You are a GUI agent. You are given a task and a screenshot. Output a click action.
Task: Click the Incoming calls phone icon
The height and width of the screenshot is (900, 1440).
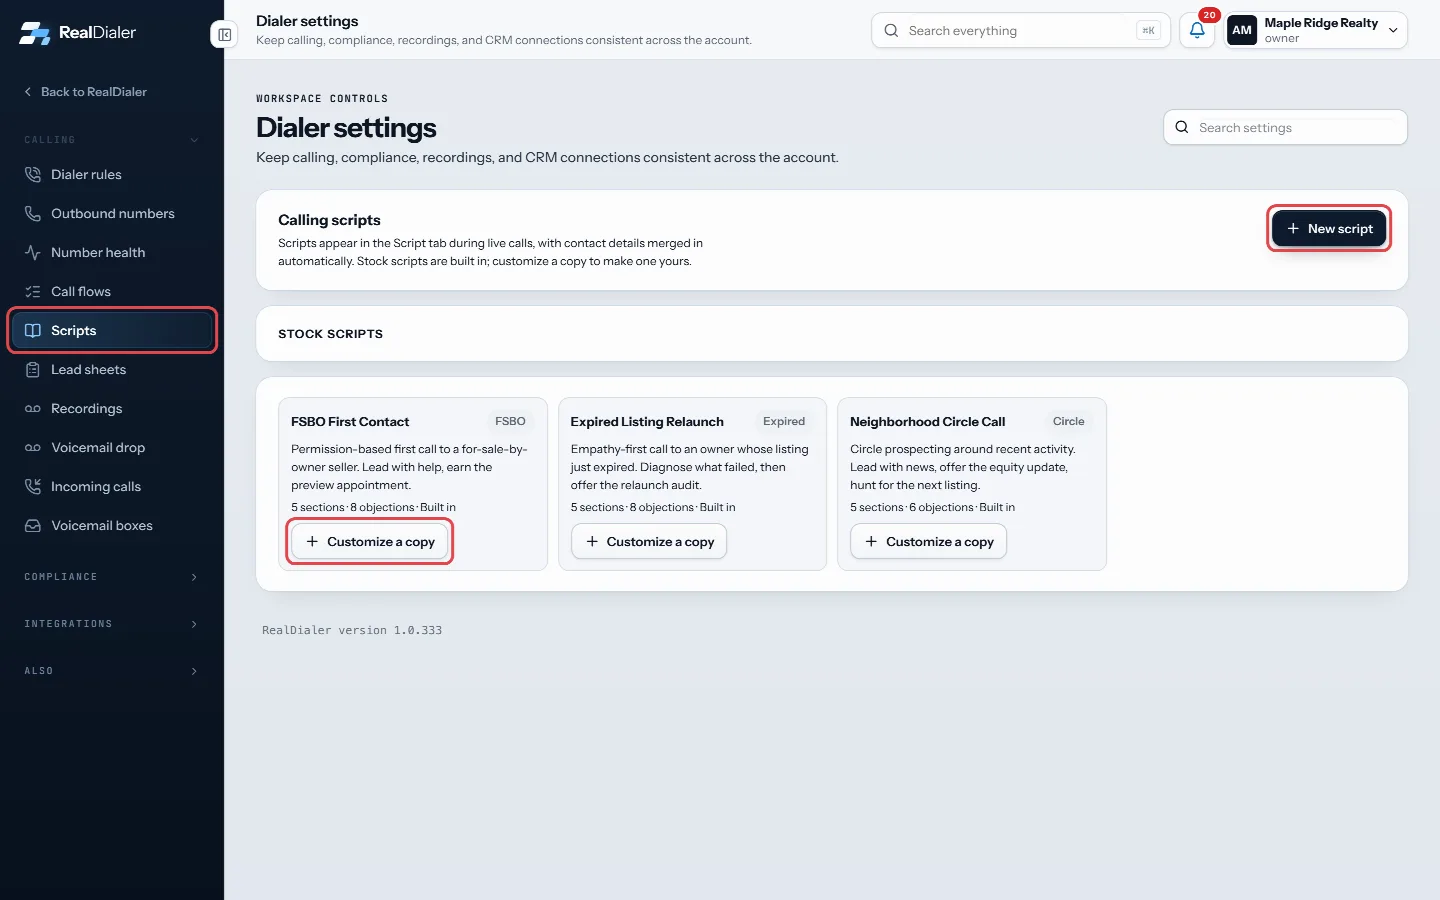33,486
